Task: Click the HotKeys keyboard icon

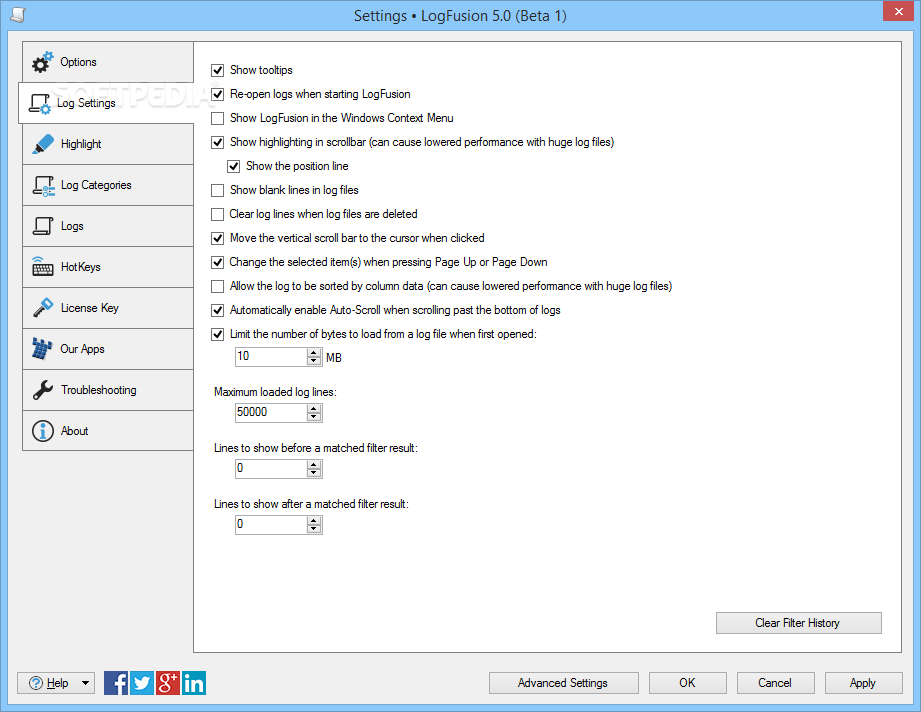Action: (42, 267)
